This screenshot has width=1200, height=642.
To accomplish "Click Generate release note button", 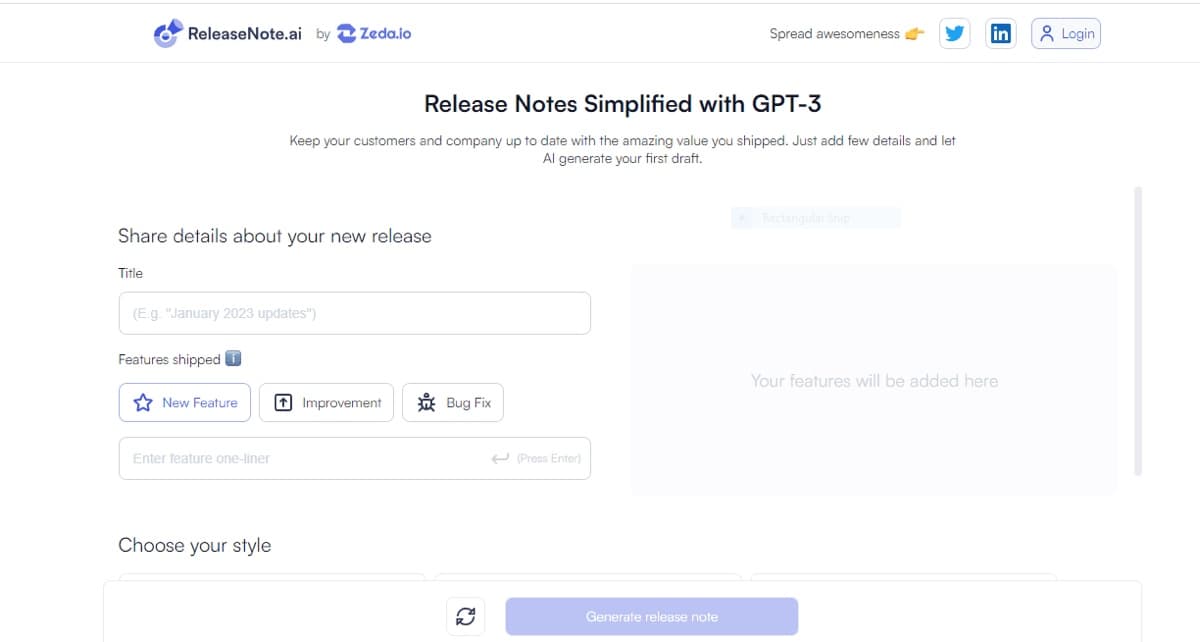I will 652,616.
